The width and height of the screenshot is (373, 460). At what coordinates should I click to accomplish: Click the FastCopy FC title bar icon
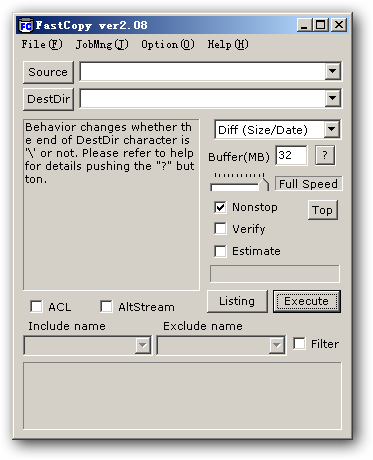coord(26,25)
